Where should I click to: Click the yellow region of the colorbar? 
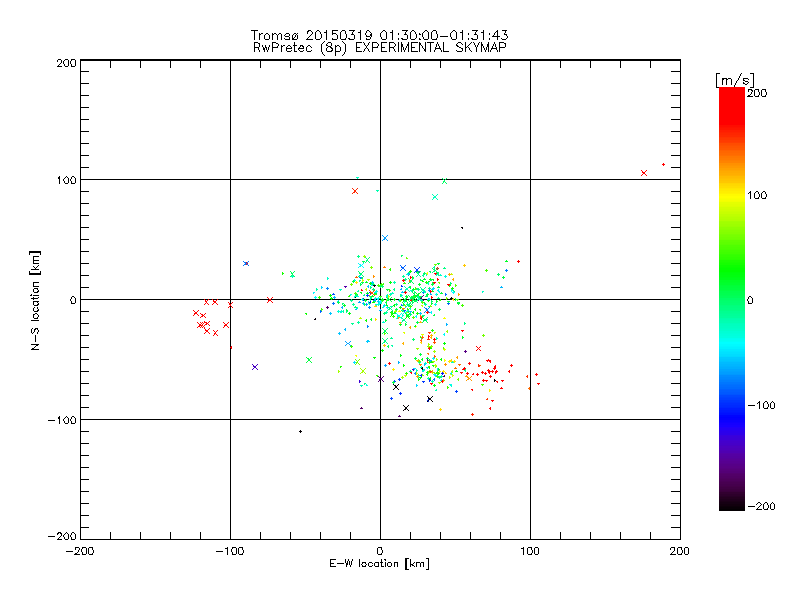tap(732, 196)
